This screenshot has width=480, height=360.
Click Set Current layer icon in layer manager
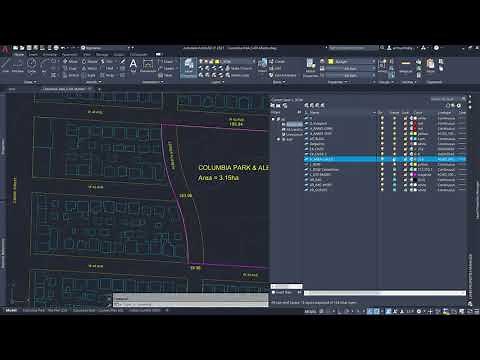click(322, 105)
